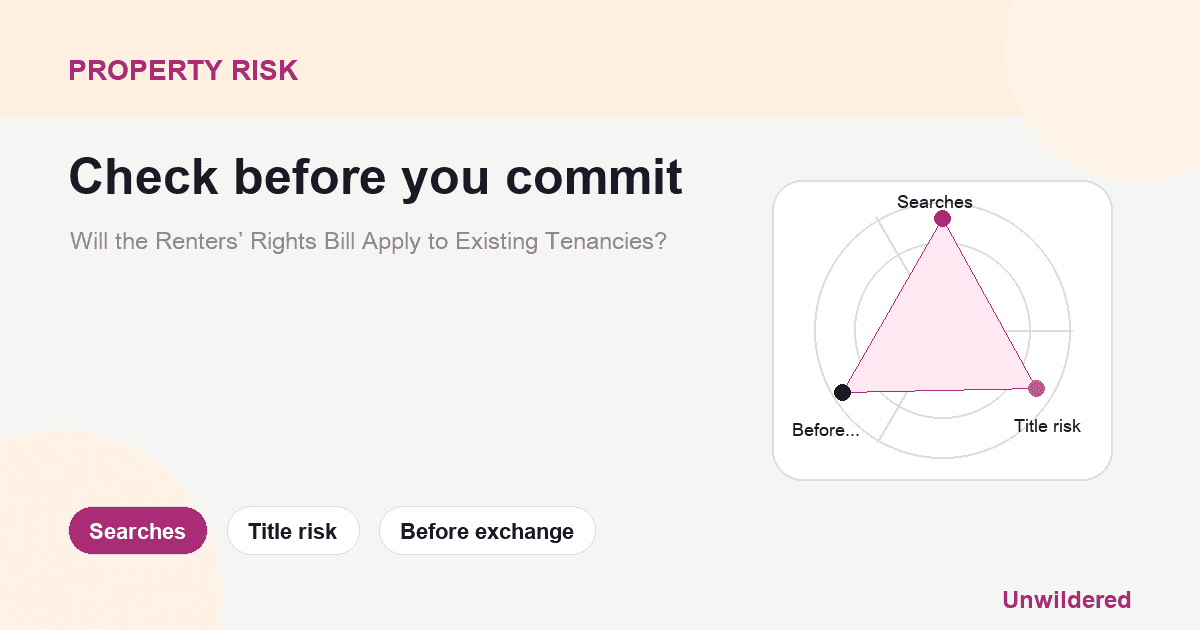Open the Before exchange pill
1200x630 pixels.
pyautogui.click(x=487, y=531)
